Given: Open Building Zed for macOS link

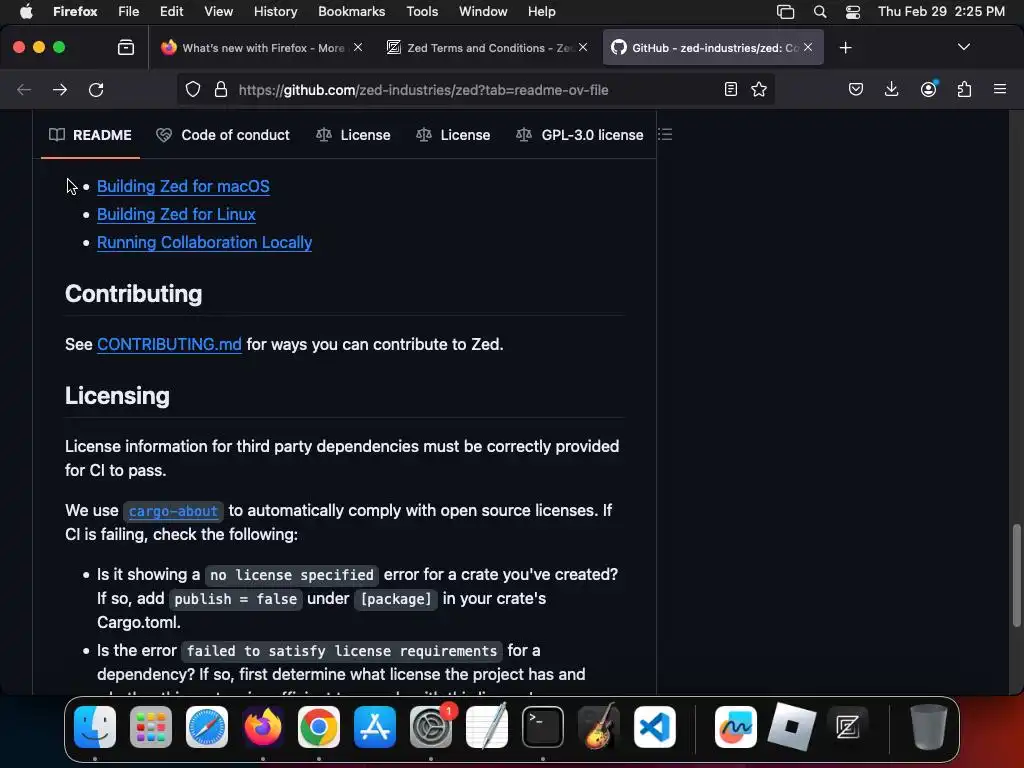Looking at the screenshot, I should coord(183,187).
